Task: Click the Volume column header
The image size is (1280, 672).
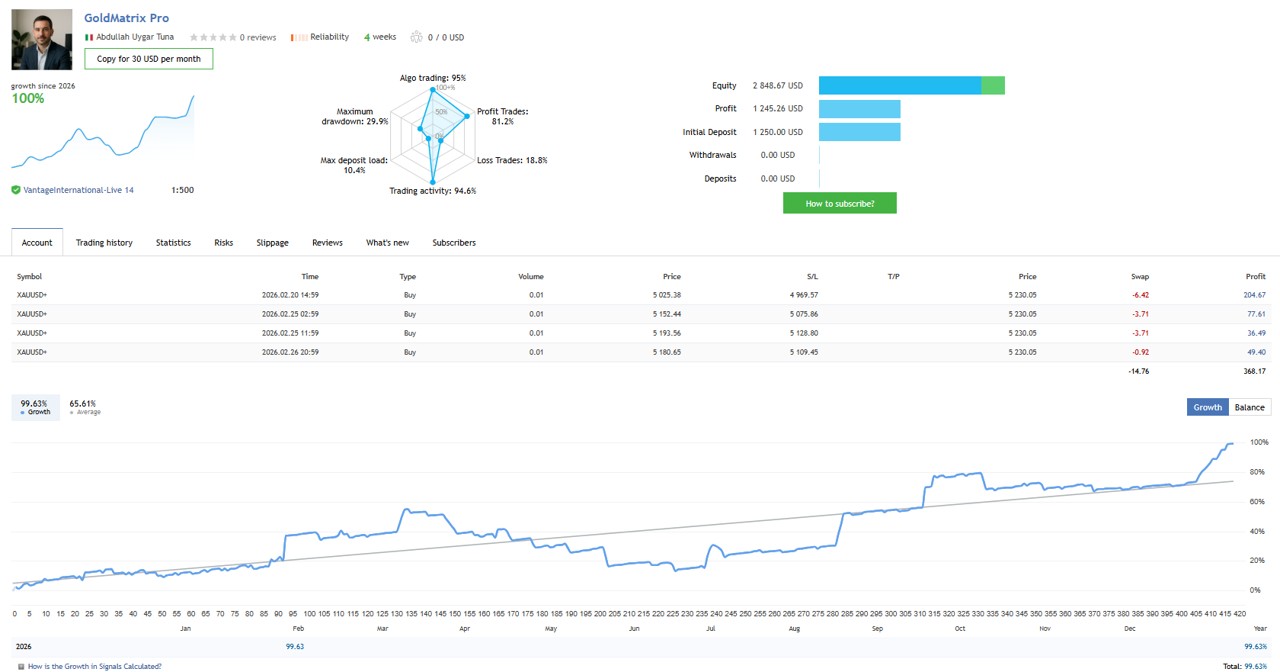Action: (x=531, y=276)
